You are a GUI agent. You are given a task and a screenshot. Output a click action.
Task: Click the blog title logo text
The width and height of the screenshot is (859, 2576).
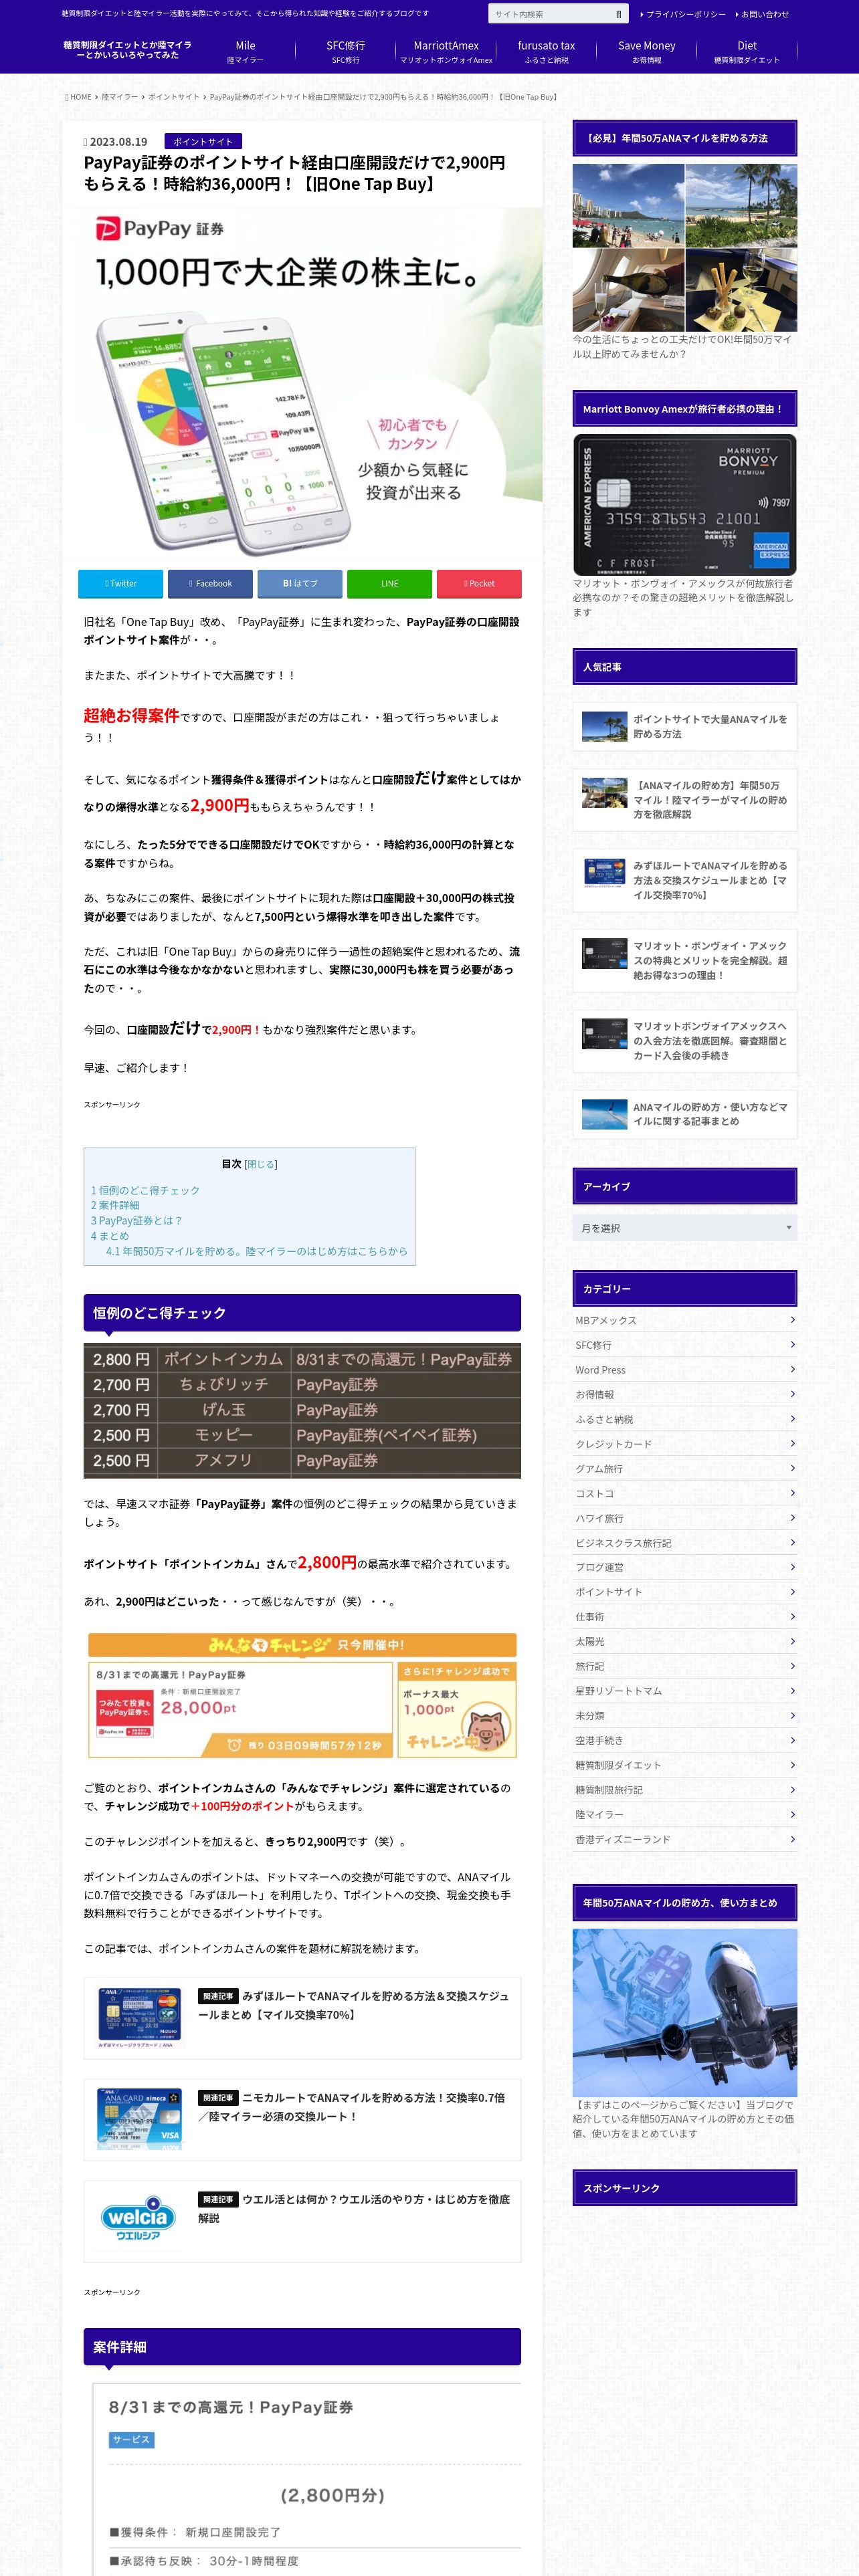[x=127, y=50]
